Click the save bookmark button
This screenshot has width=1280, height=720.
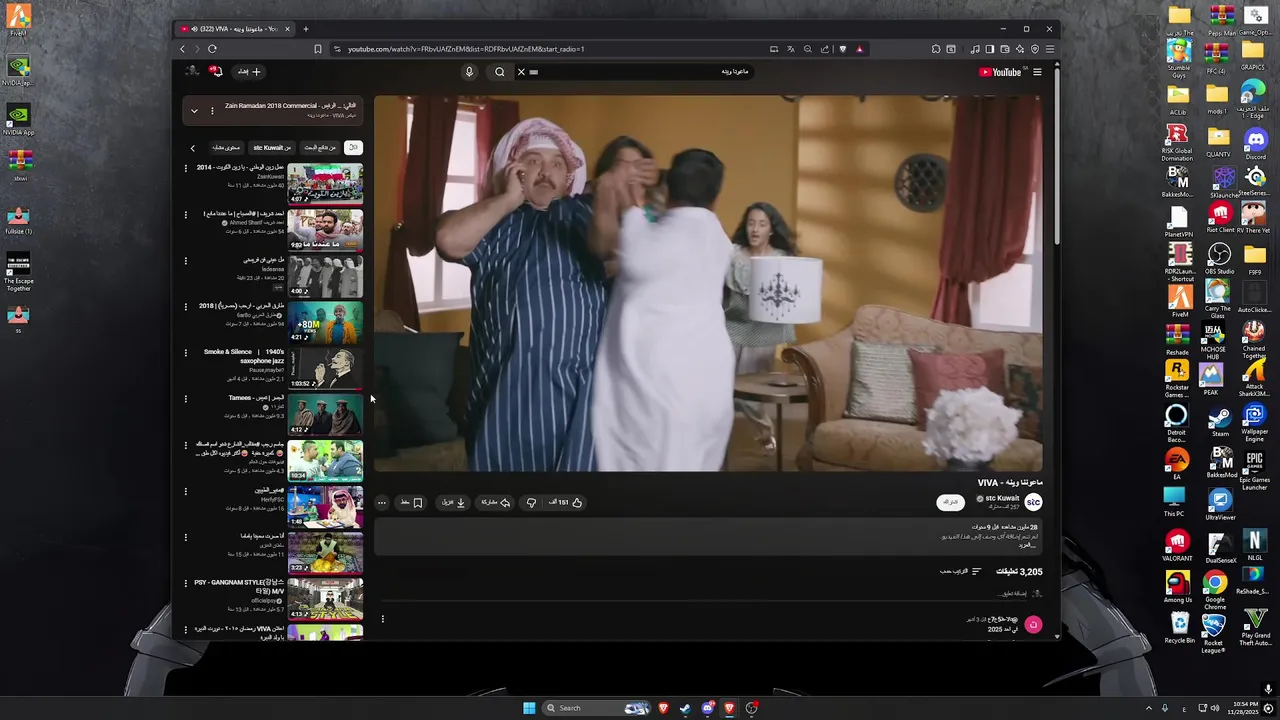(411, 503)
